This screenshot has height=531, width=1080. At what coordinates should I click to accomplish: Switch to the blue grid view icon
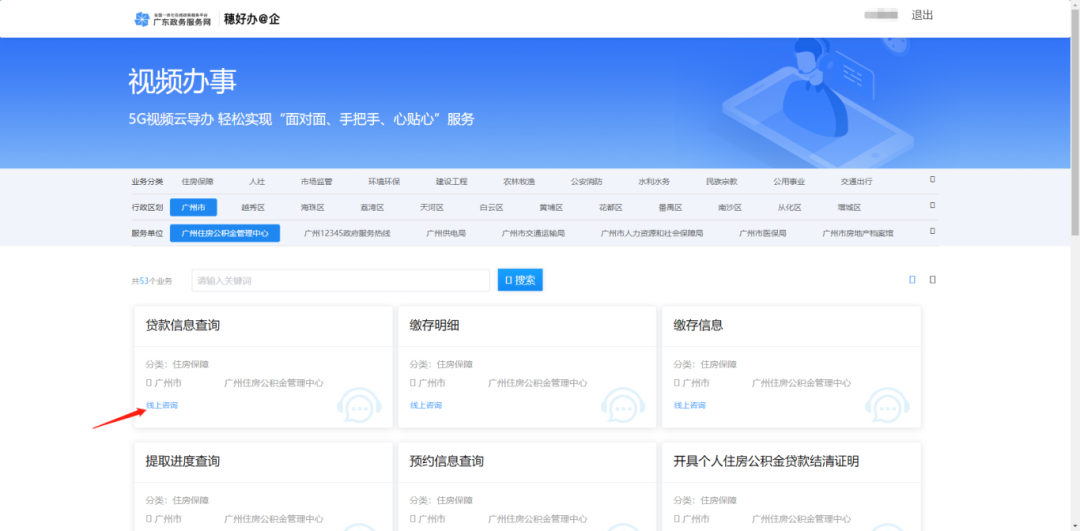tap(913, 280)
